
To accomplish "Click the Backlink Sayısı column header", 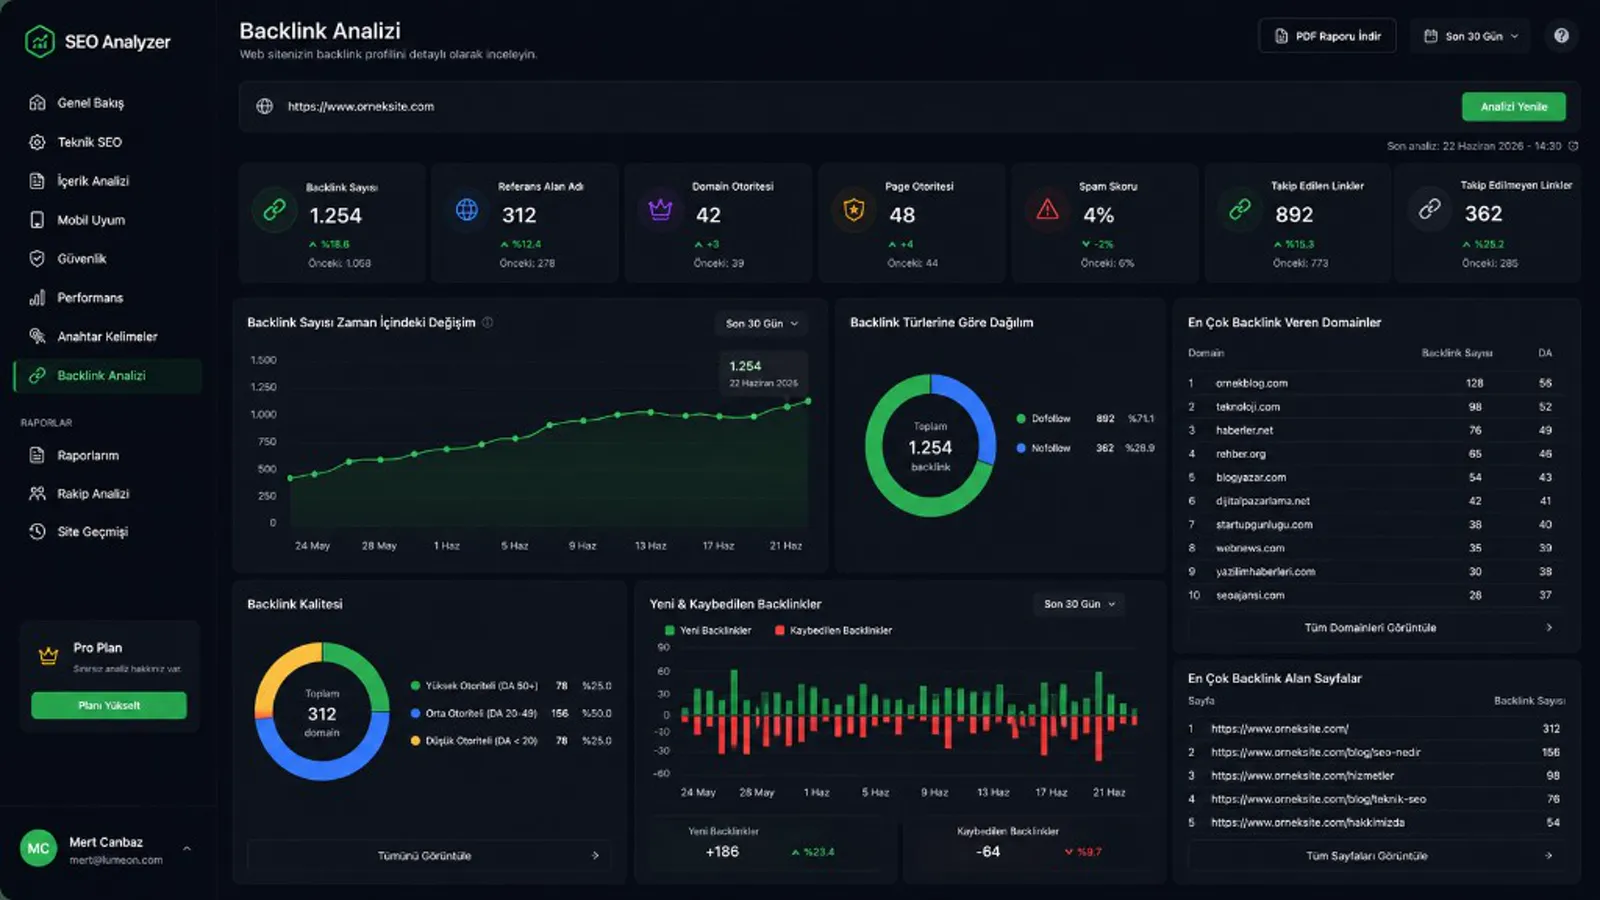I will pyautogui.click(x=1456, y=353).
